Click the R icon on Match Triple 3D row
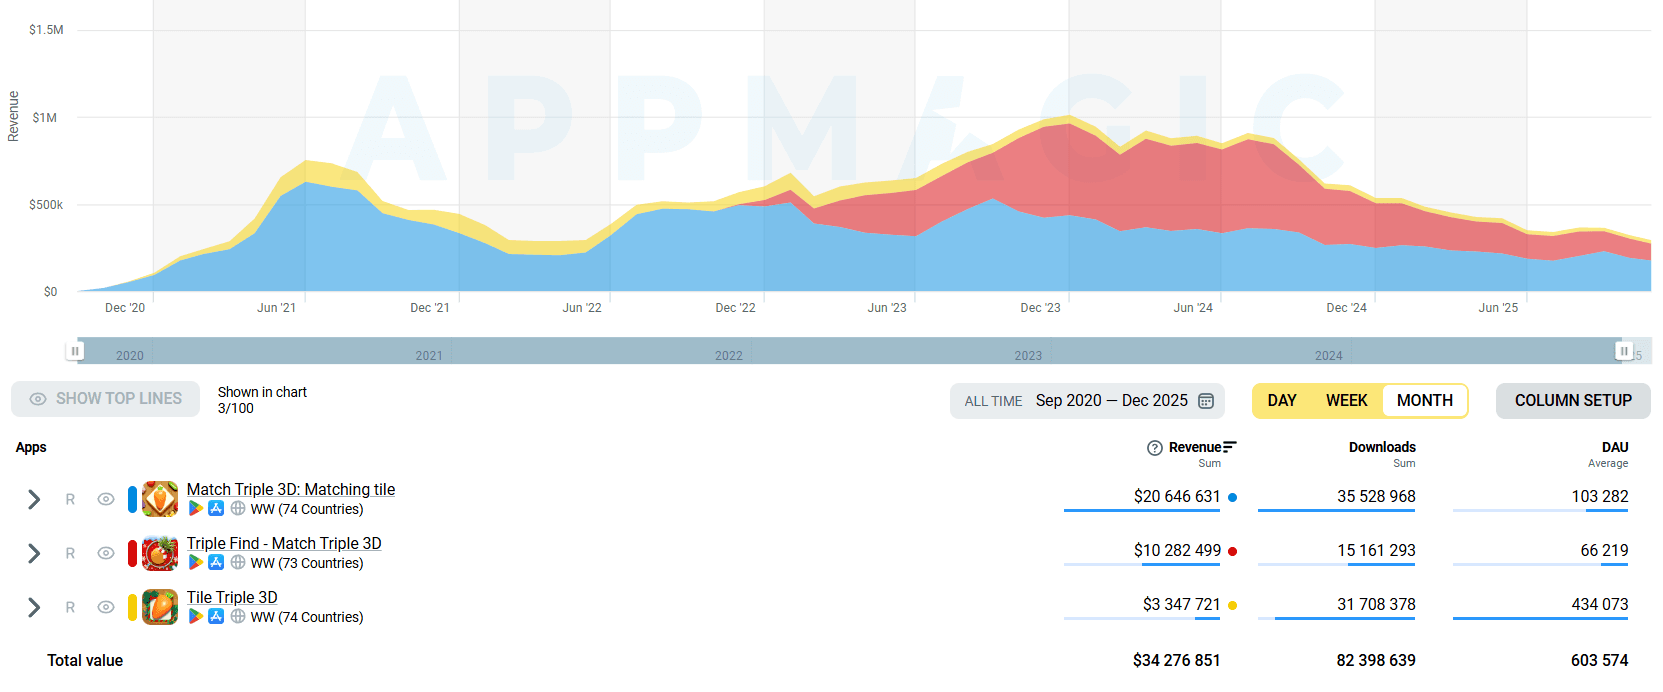The width and height of the screenshot is (1663, 692). pyautogui.click(x=70, y=499)
